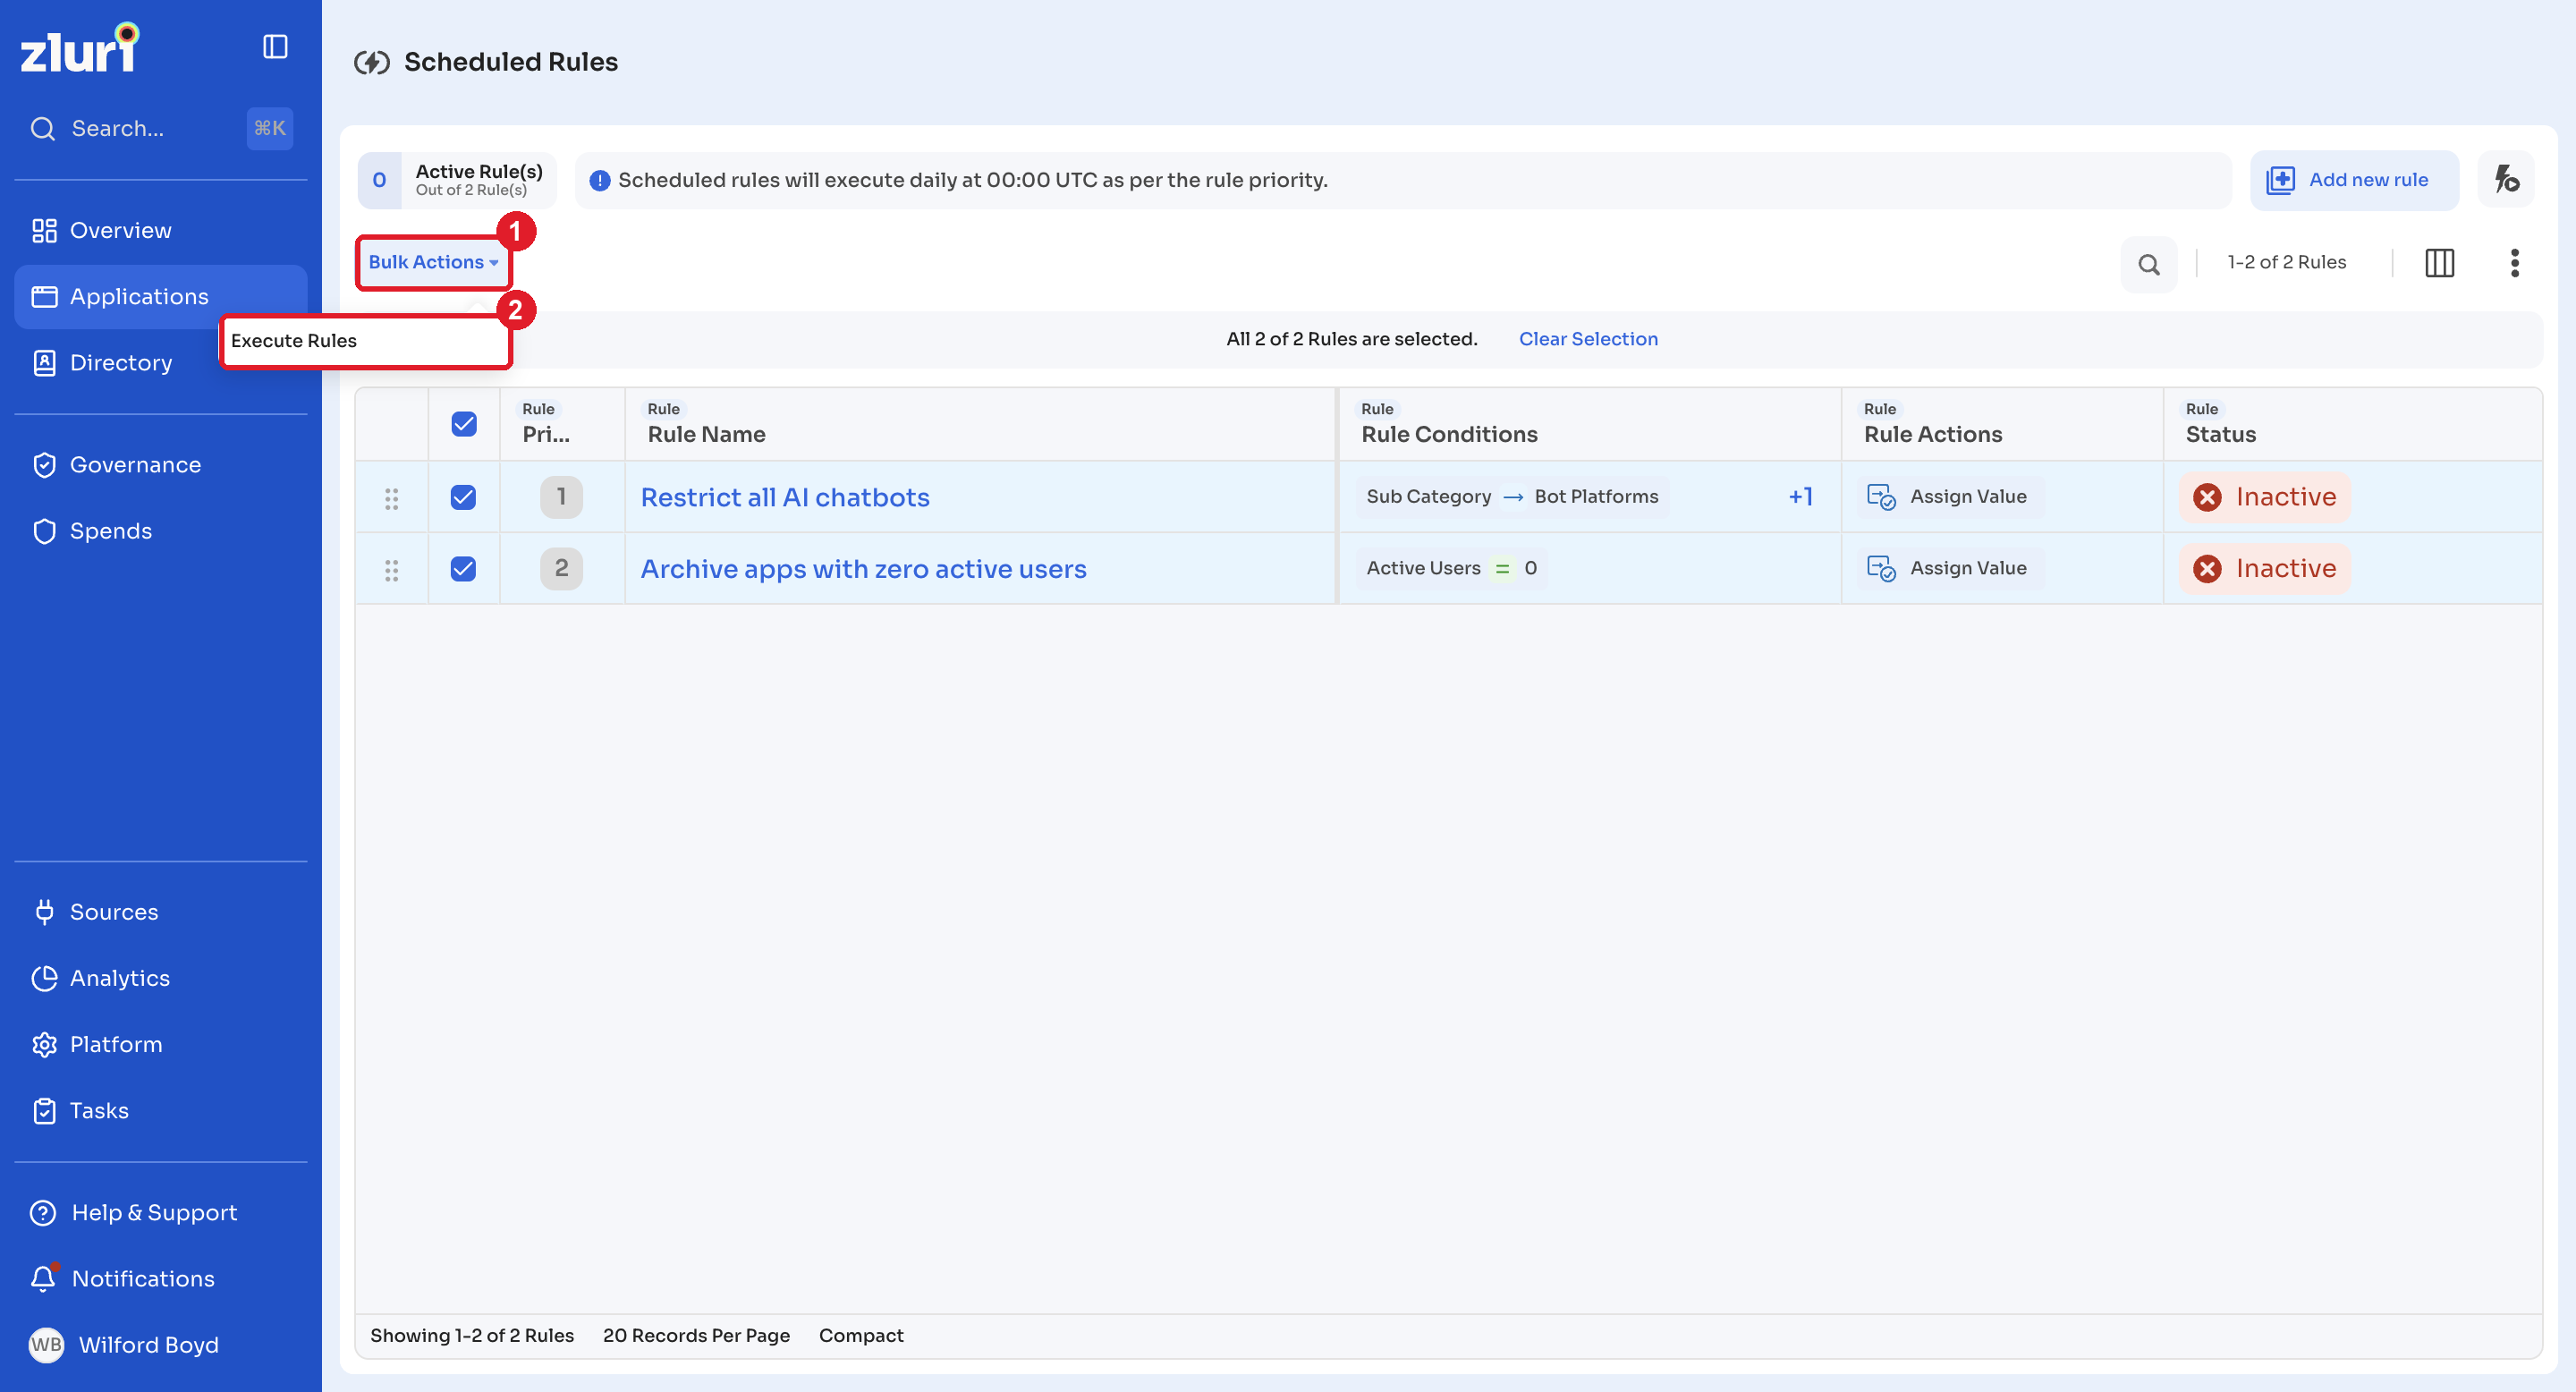This screenshot has width=2576, height=1392.
Task: Open Governance in the sidebar
Action: click(x=160, y=465)
